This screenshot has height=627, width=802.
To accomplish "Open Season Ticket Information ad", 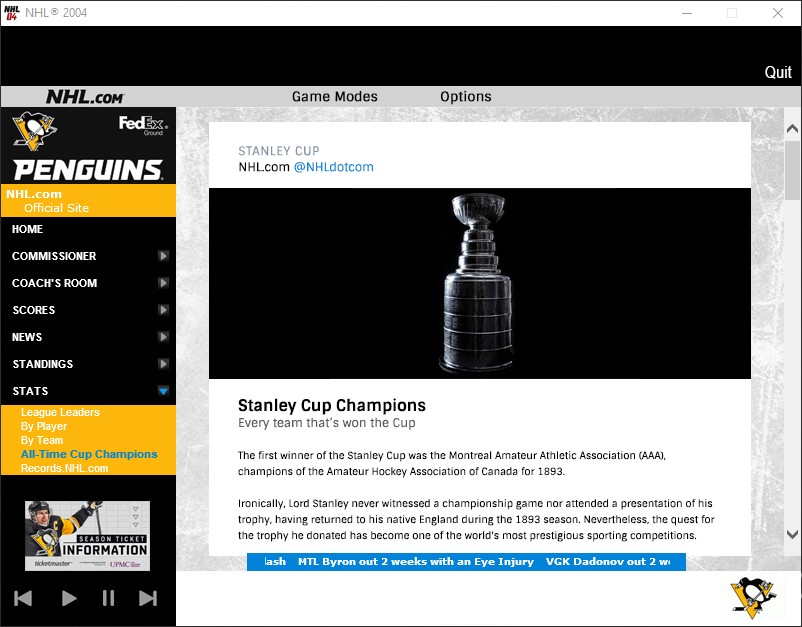I will (87, 535).
